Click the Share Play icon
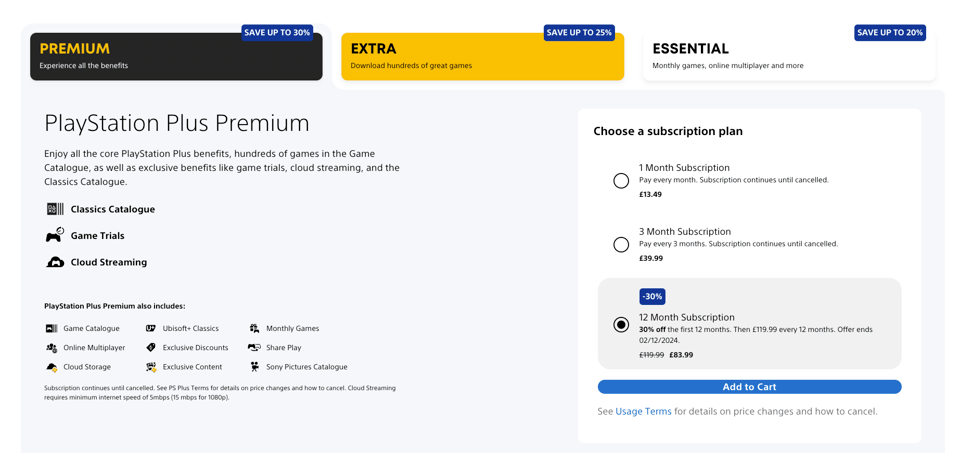Image resolution: width=960 pixels, height=453 pixels. [255, 348]
